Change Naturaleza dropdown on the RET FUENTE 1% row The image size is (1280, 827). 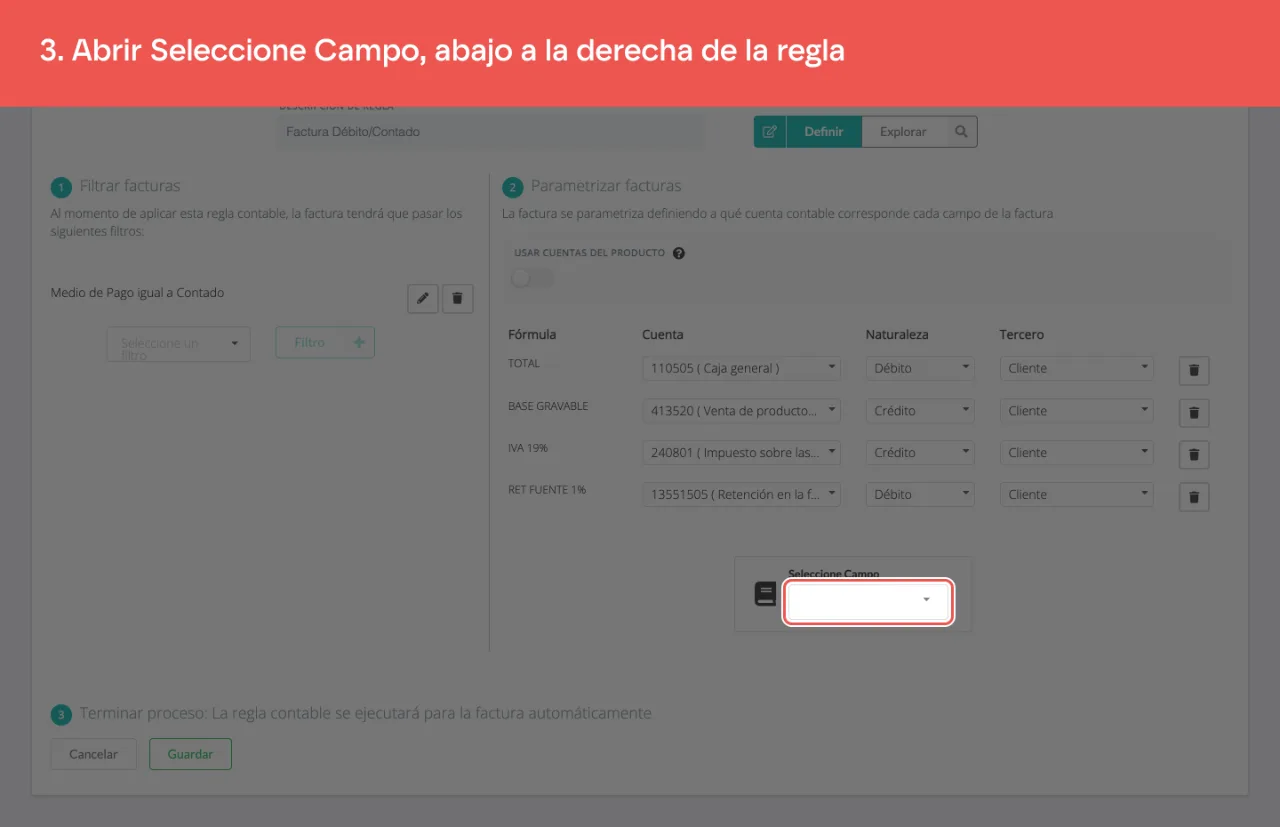(920, 494)
